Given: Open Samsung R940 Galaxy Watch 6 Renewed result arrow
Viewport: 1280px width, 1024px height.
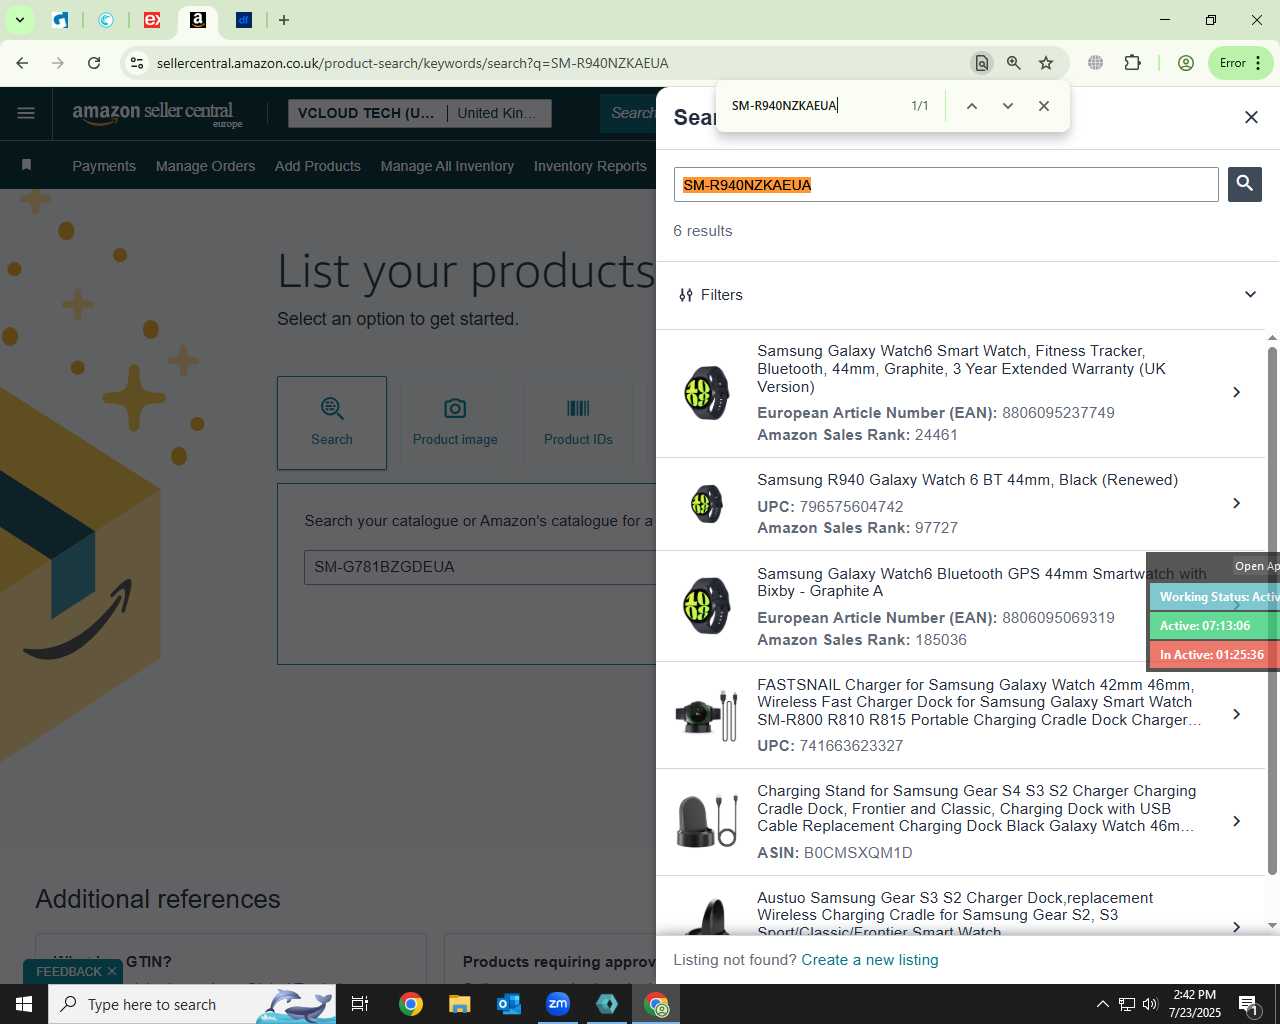Looking at the screenshot, I should (1236, 503).
